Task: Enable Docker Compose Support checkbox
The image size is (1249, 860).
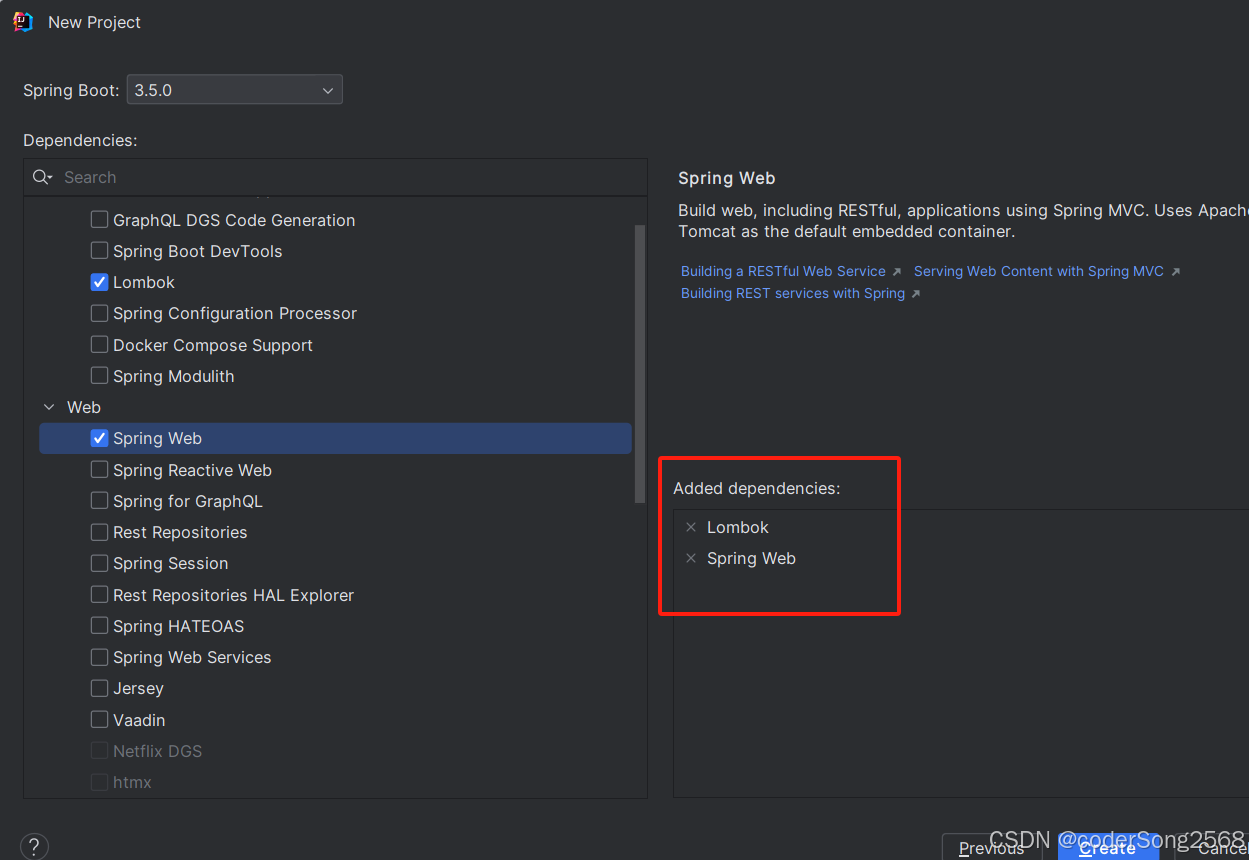Action: pos(99,345)
